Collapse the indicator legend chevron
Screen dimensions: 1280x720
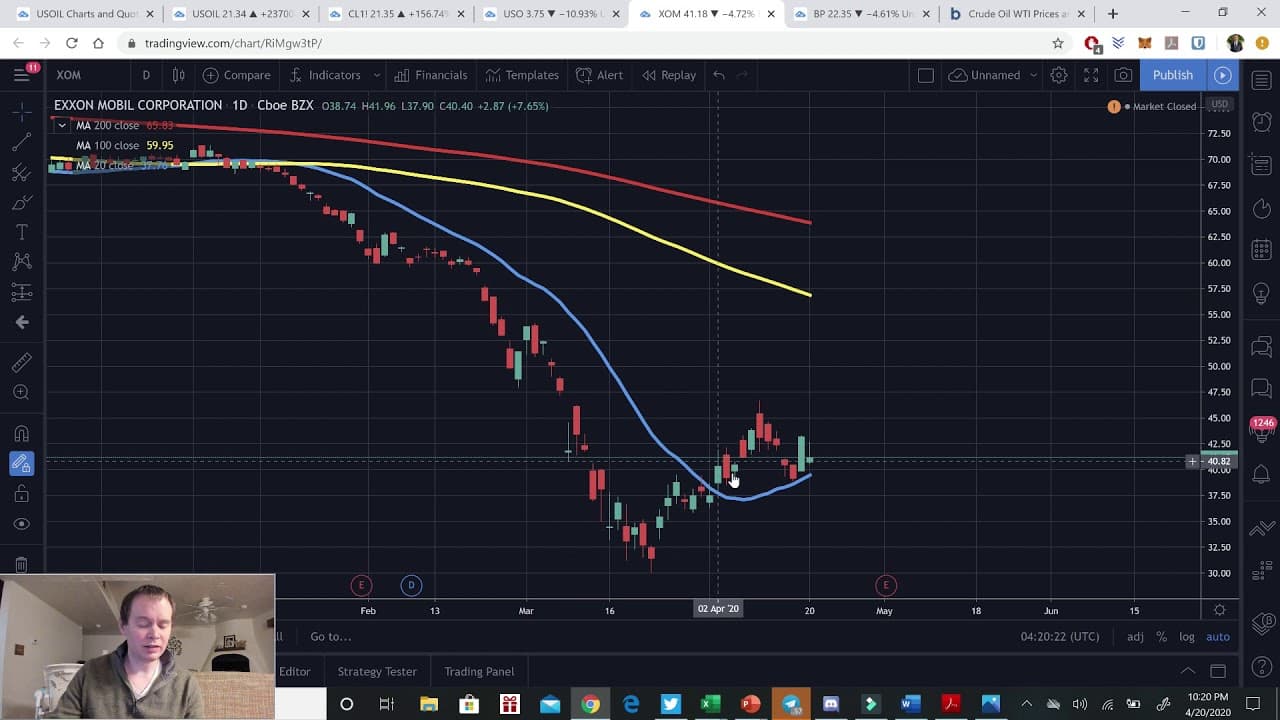tap(62, 125)
